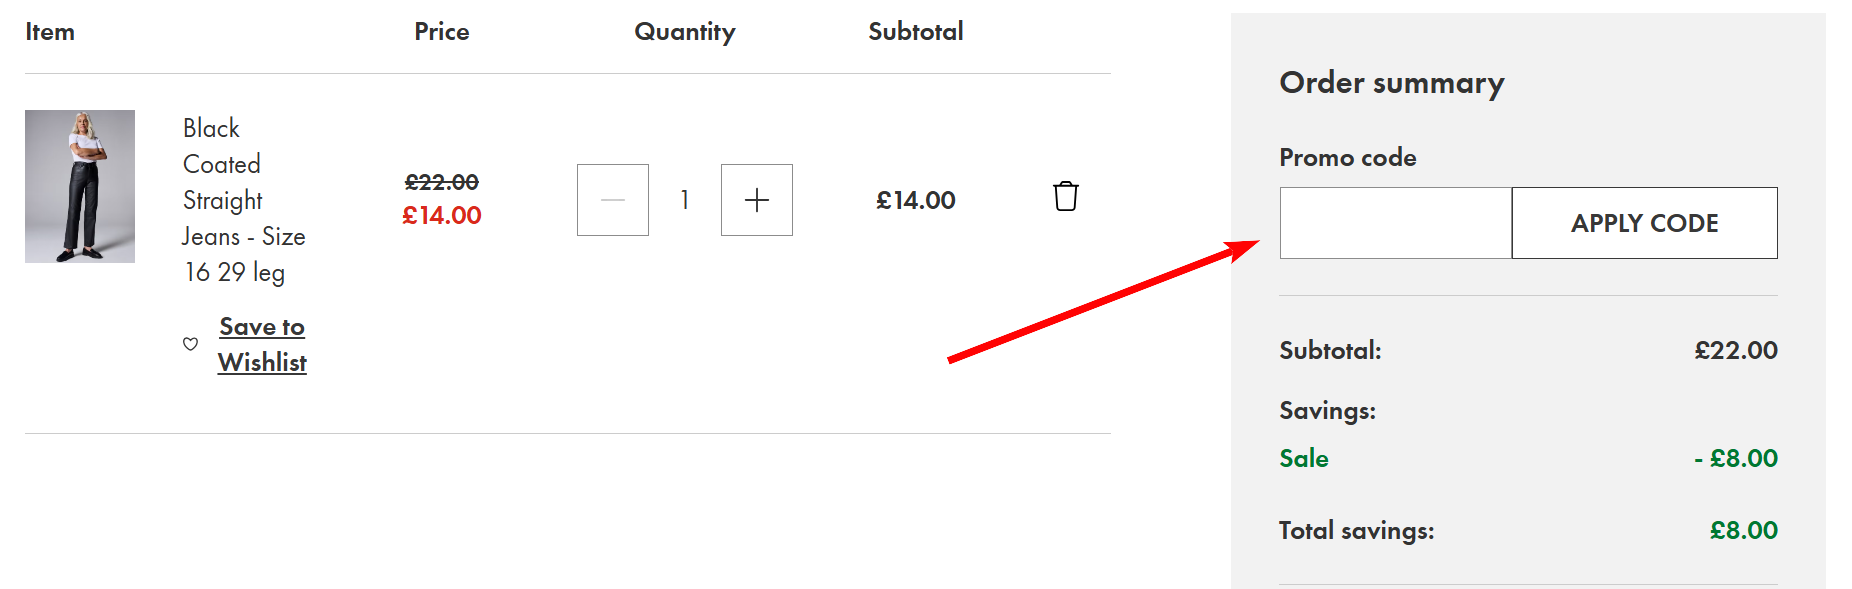
Task: Click the green Sale savings label
Action: 1304,458
